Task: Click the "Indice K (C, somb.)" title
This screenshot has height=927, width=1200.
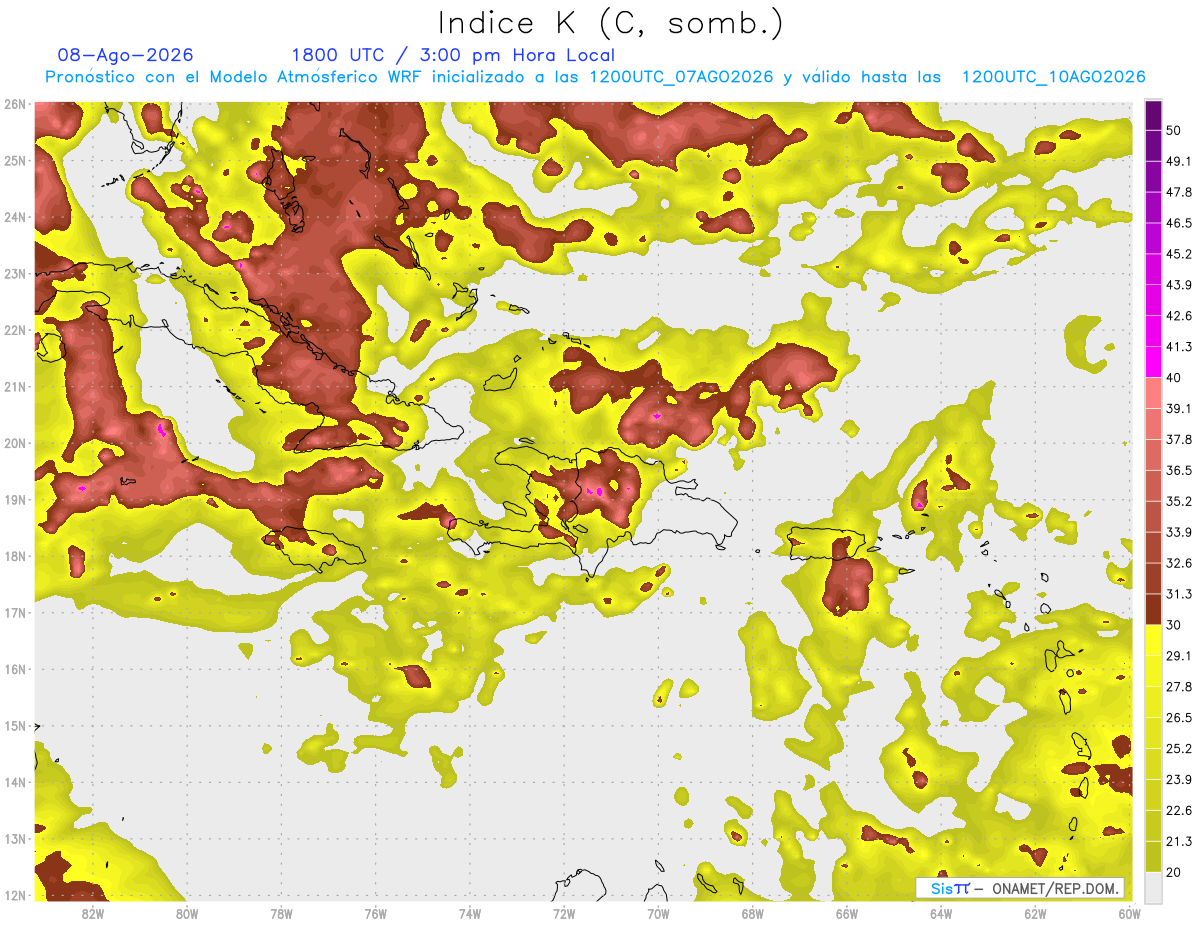Action: point(610,23)
